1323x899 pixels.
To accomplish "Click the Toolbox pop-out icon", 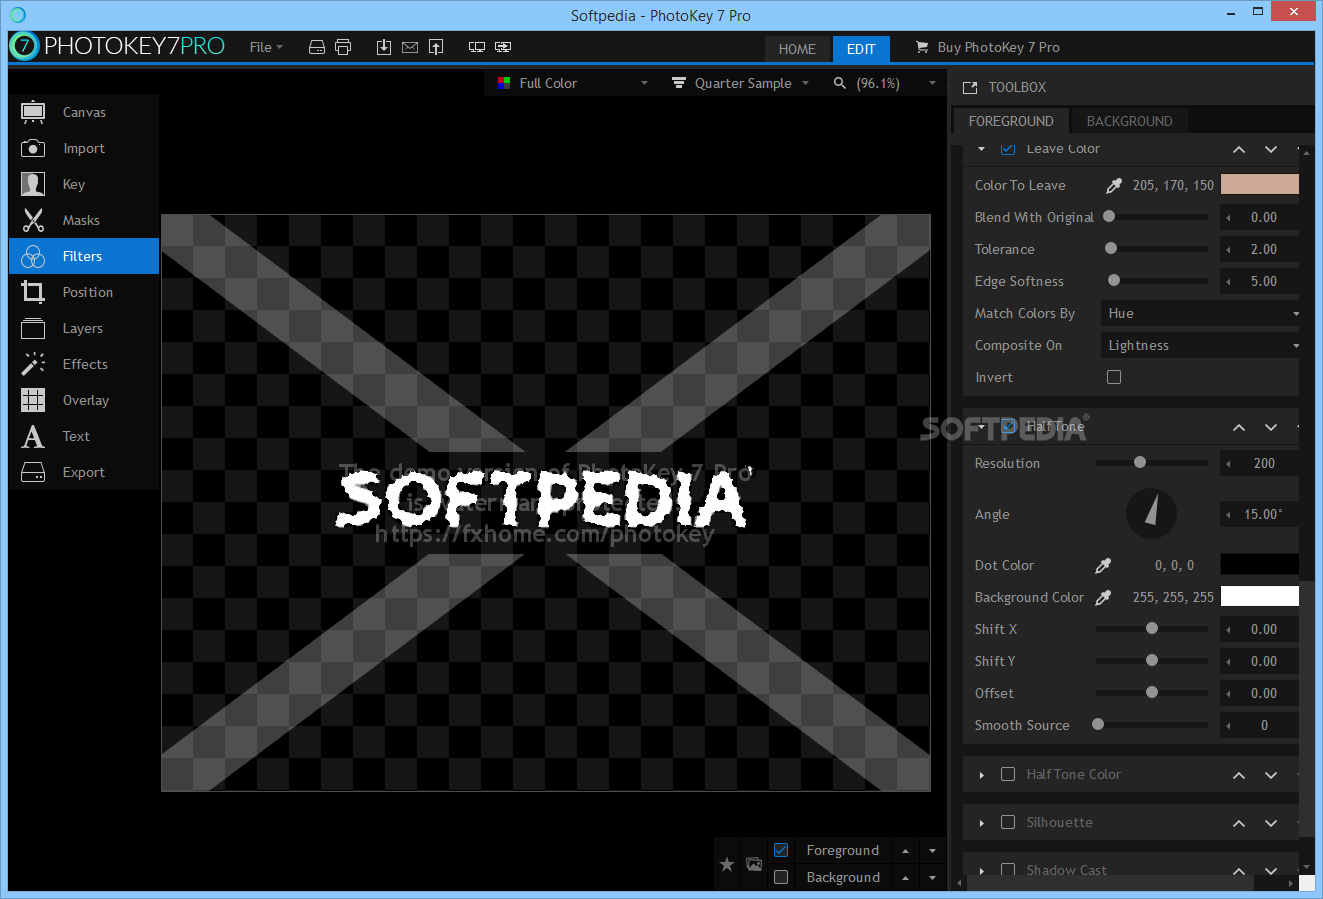I will 970,88.
